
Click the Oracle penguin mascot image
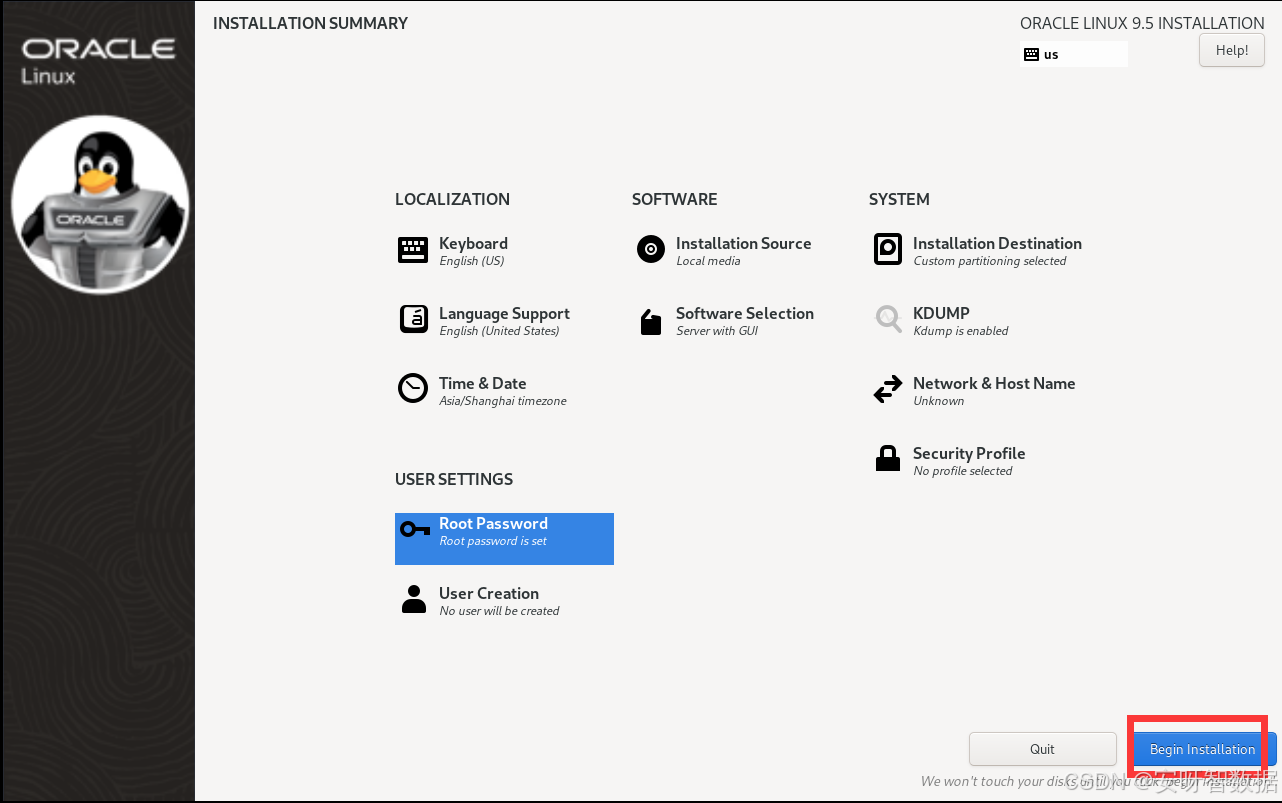pyautogui.click(x=100, y=205)
